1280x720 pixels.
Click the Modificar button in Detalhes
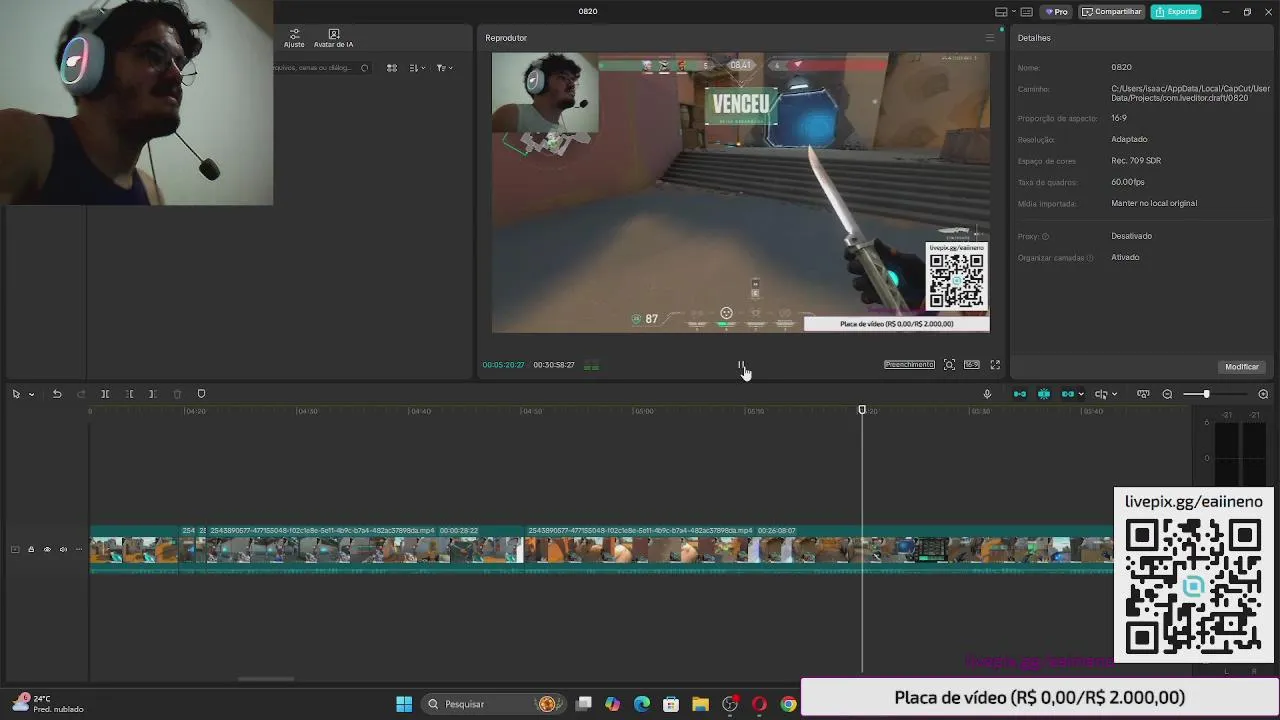click(x=1242, y=367)
